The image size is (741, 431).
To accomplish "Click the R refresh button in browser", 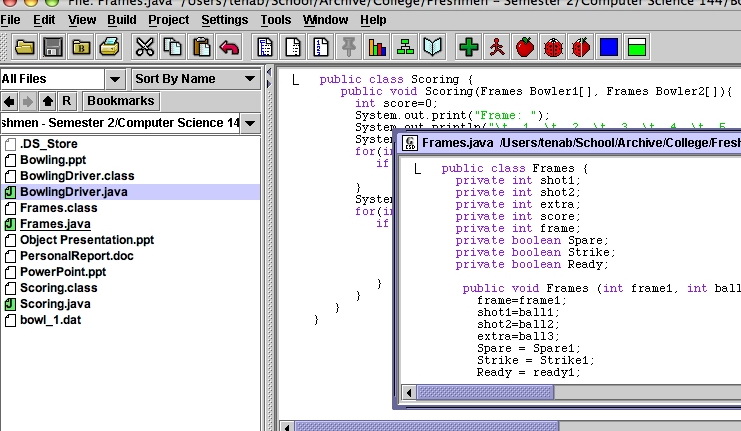I will pyautogui.click(x=67, y=101).
